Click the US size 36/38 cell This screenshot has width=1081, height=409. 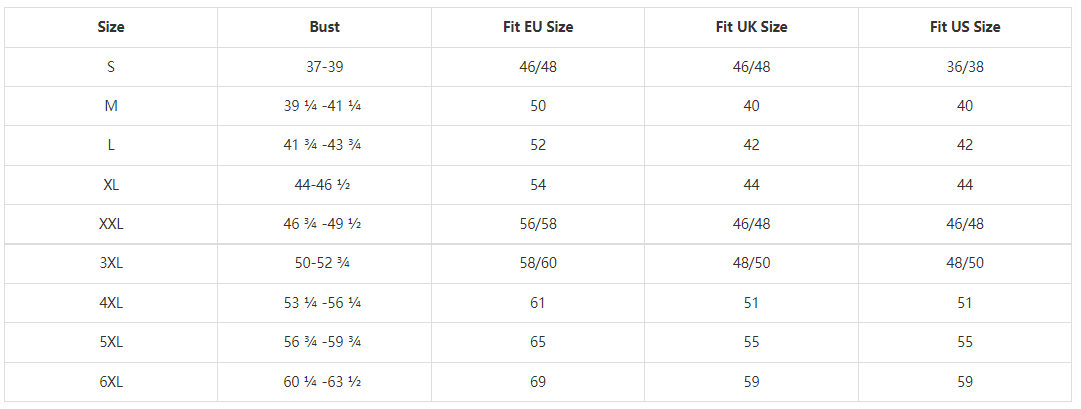[x=964, y=67]
